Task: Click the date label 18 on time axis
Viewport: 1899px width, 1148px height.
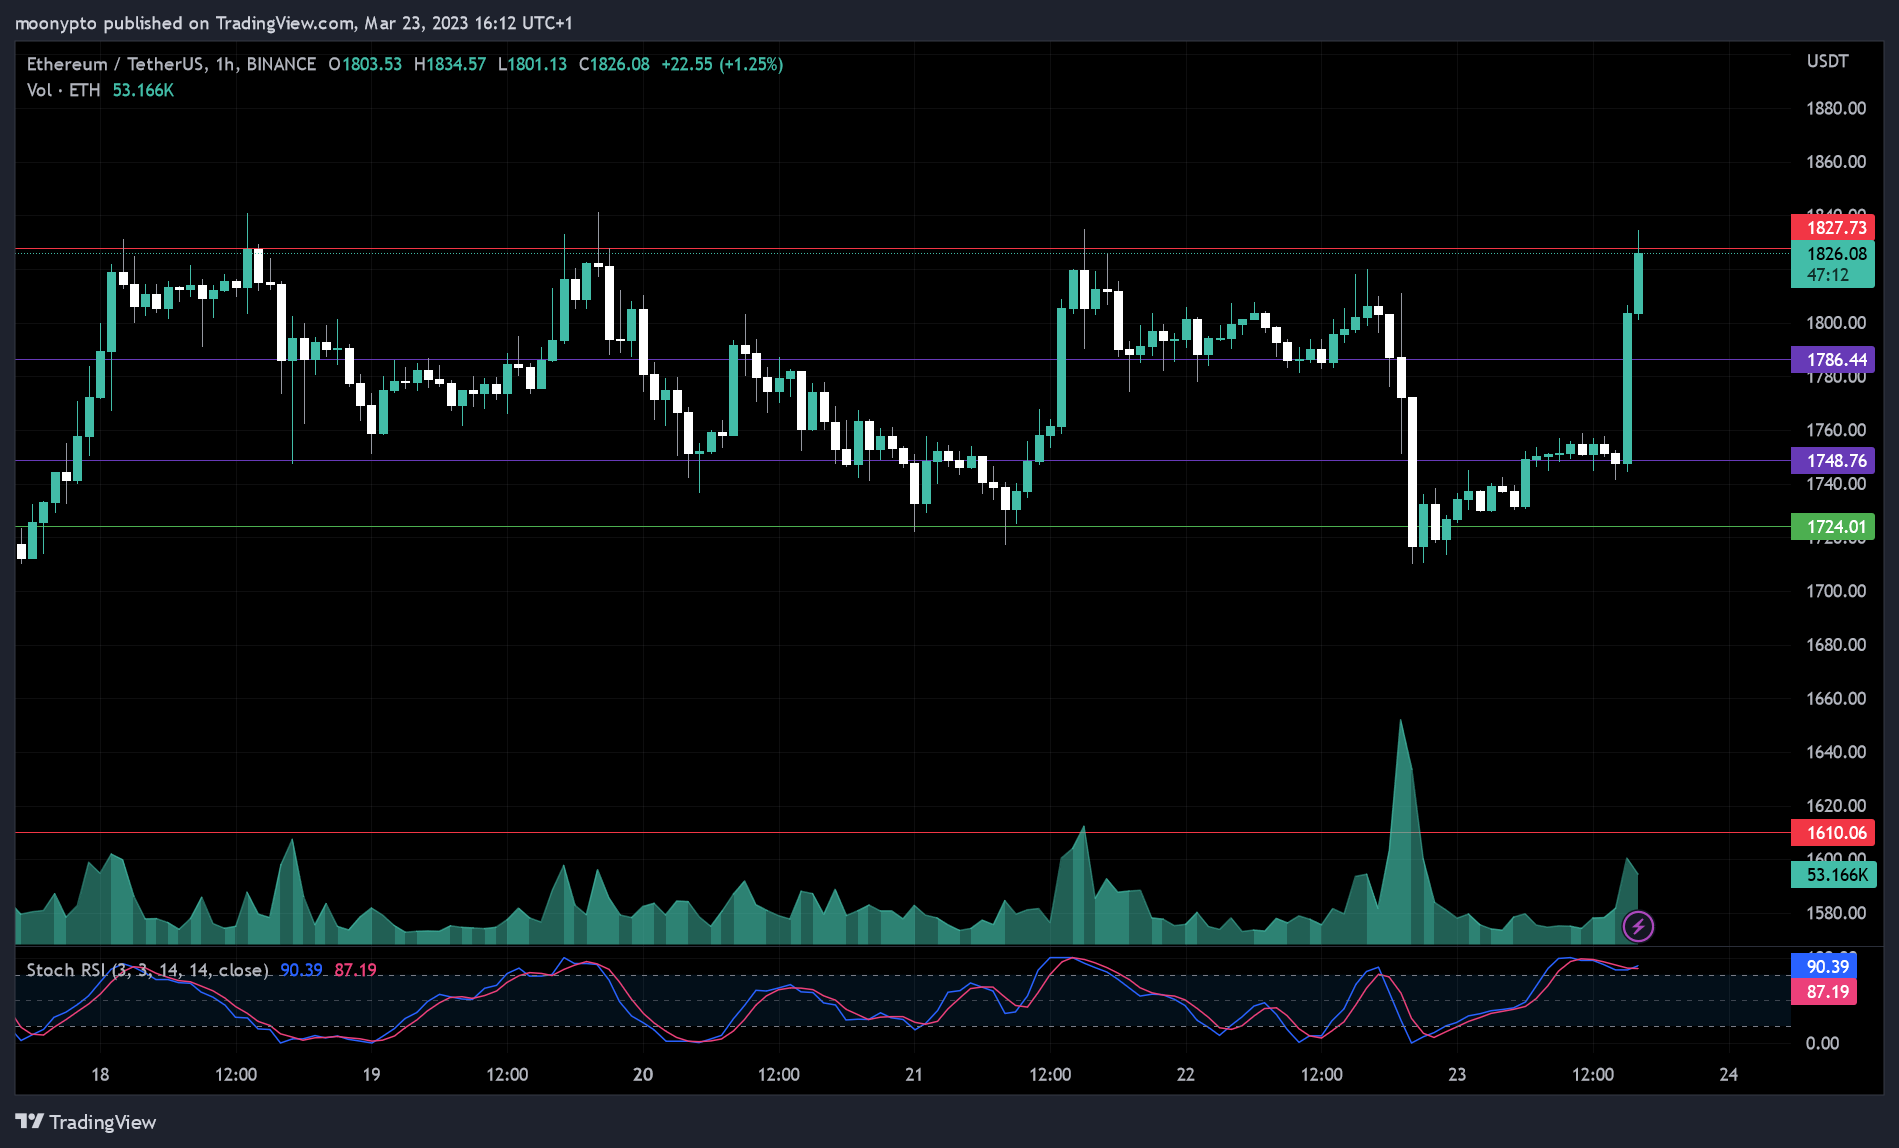Action: tap(100, 1074)
